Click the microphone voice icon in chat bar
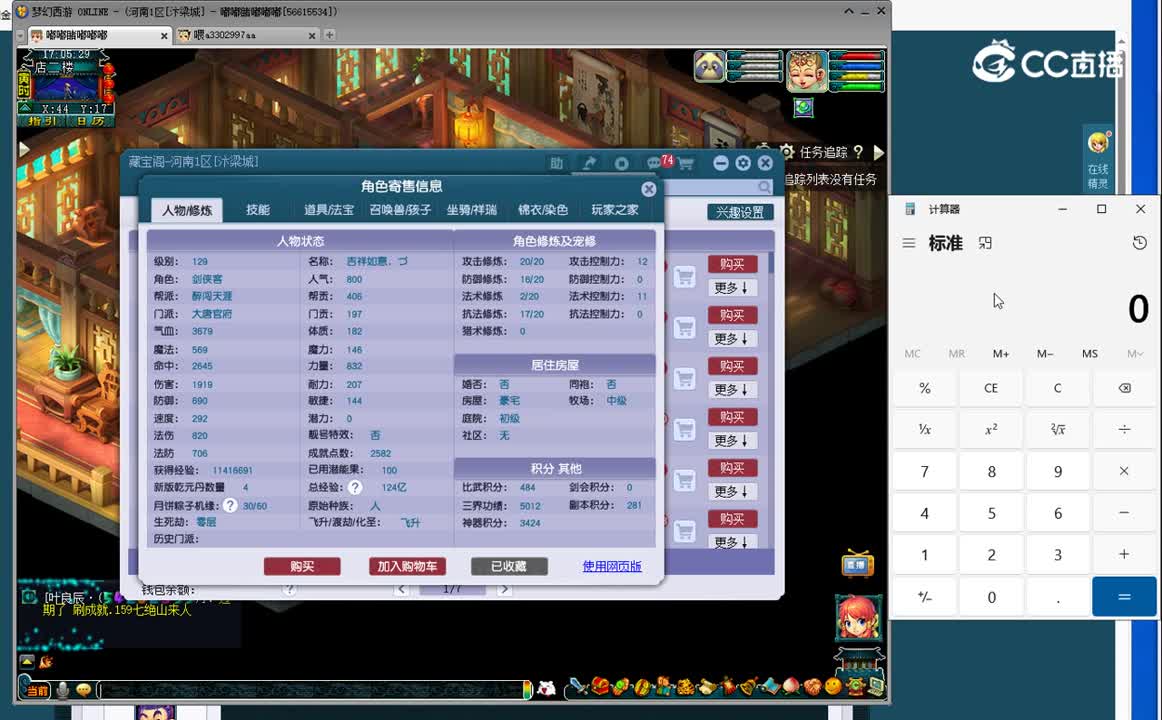 63,690
